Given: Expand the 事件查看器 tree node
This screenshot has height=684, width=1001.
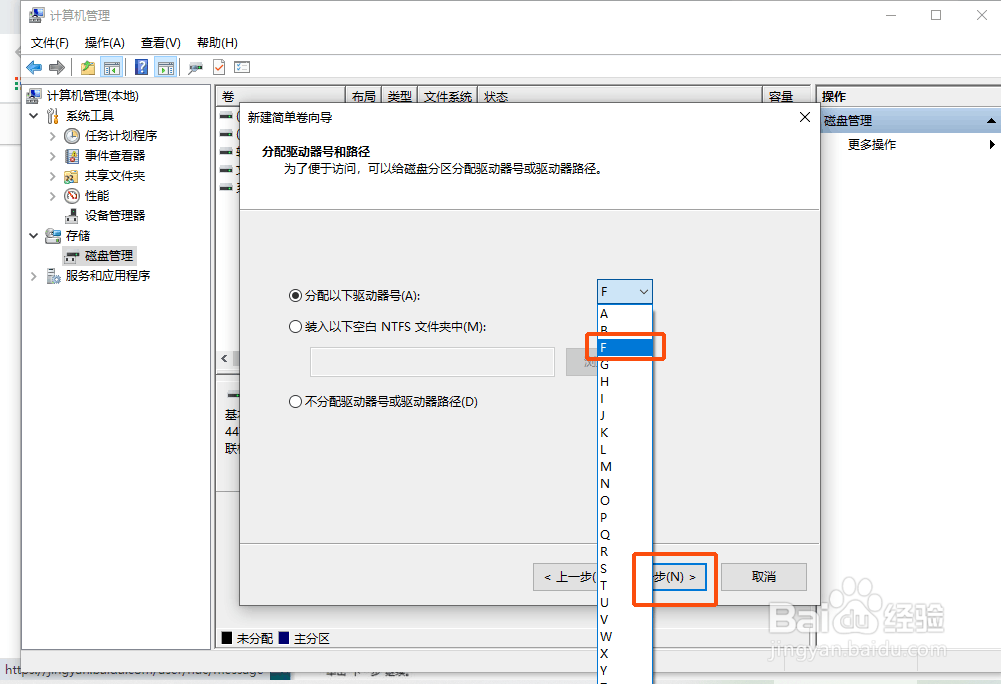Looking at the screenshot, I should coord(52,156).
